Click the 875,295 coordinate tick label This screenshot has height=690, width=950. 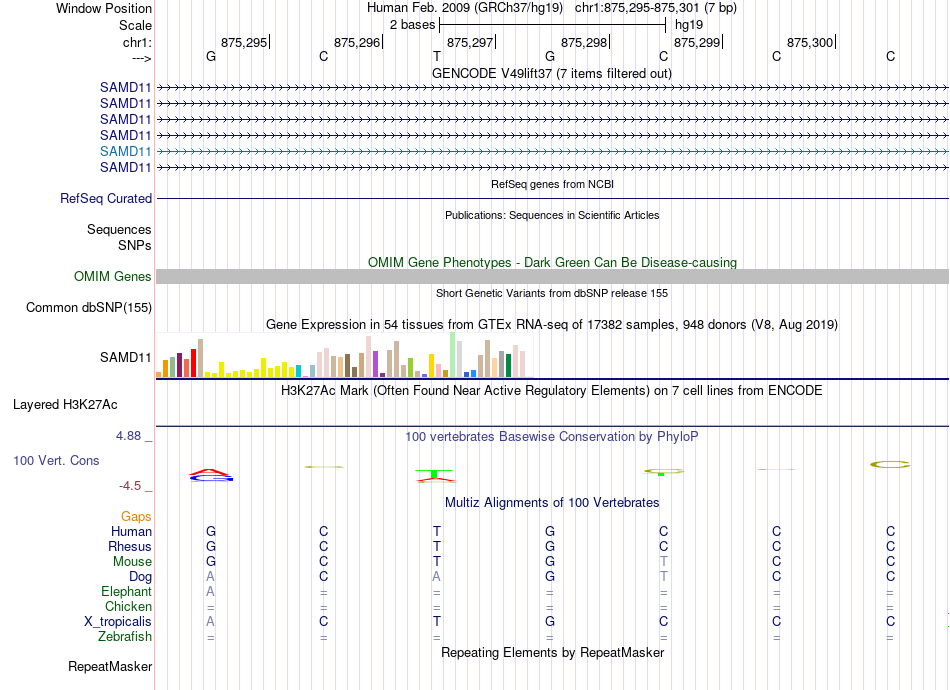pos(244,42)
